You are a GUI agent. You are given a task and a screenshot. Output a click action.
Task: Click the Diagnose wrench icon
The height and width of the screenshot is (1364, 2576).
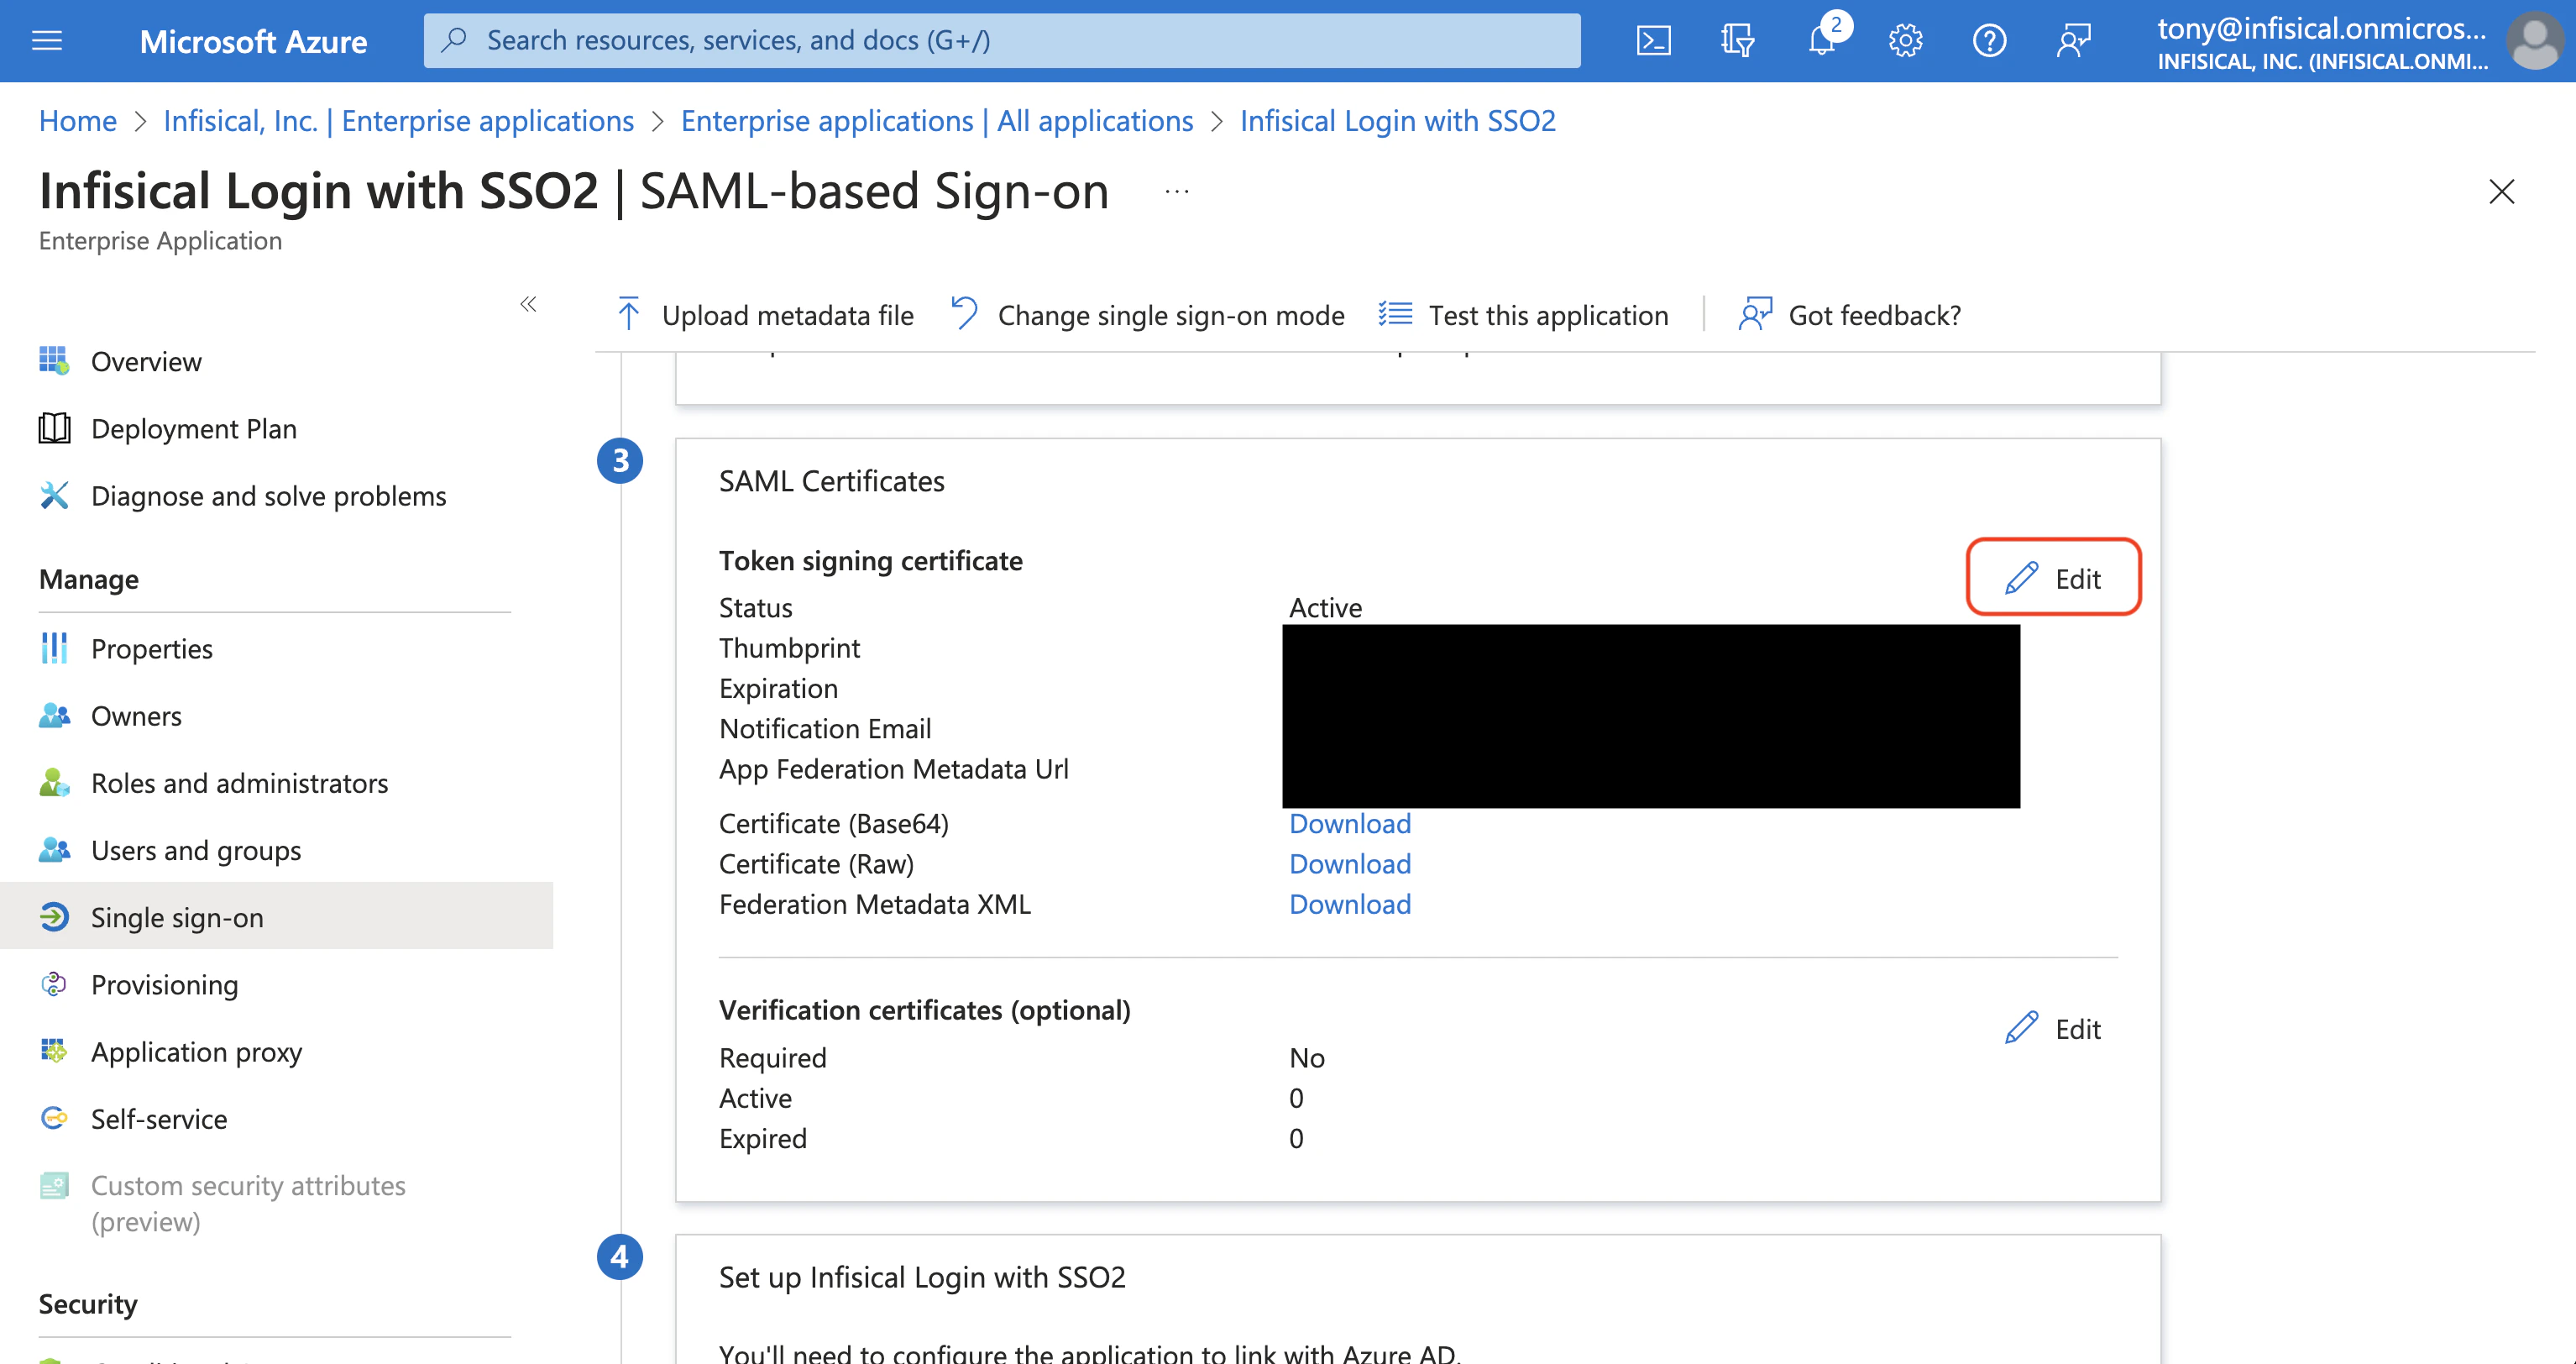pos(54,495)
